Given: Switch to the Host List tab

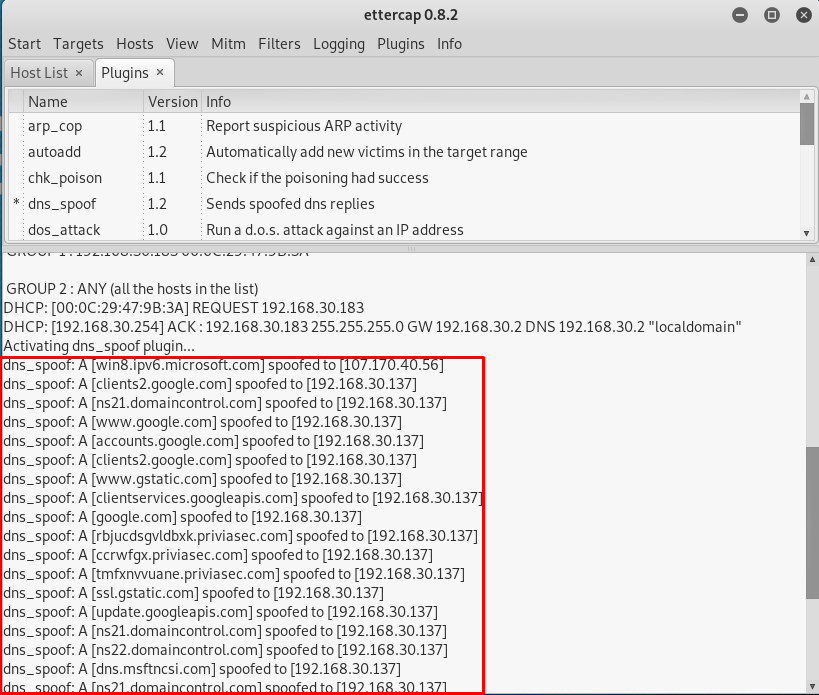Looking at the screenshot, I should tap(39, 73).
